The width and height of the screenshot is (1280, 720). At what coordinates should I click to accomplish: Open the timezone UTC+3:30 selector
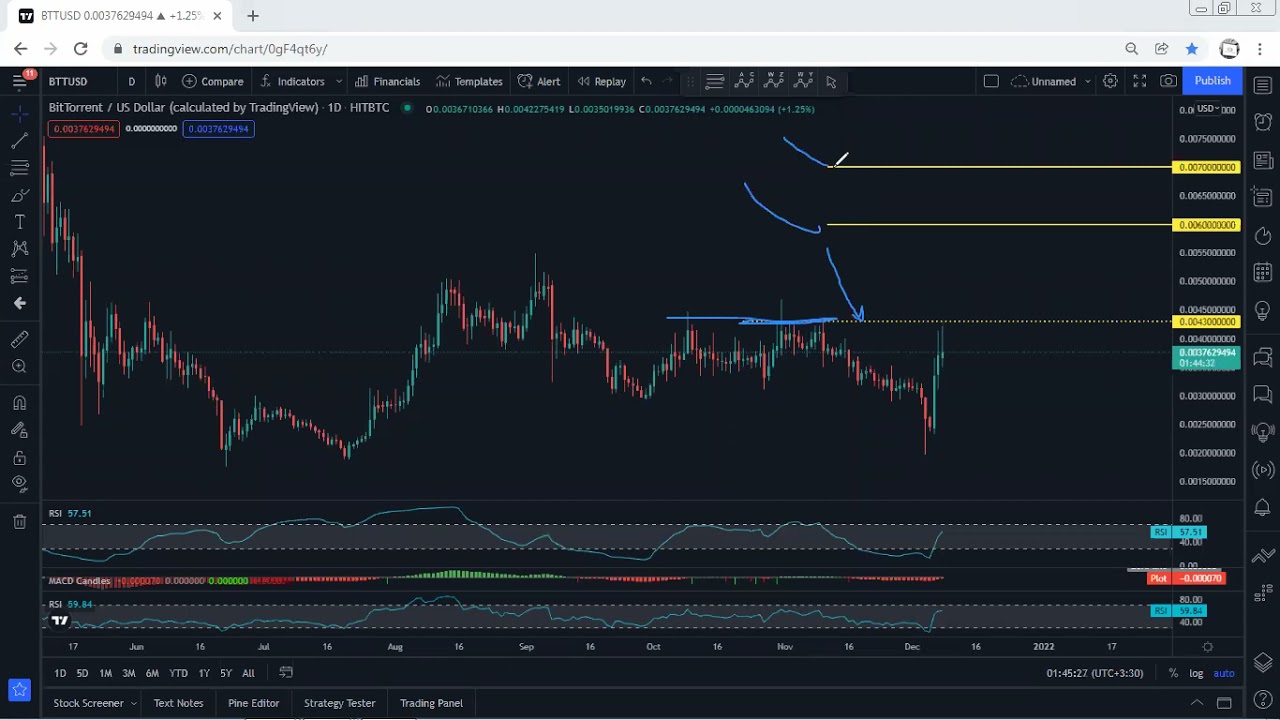(1095, 673)
